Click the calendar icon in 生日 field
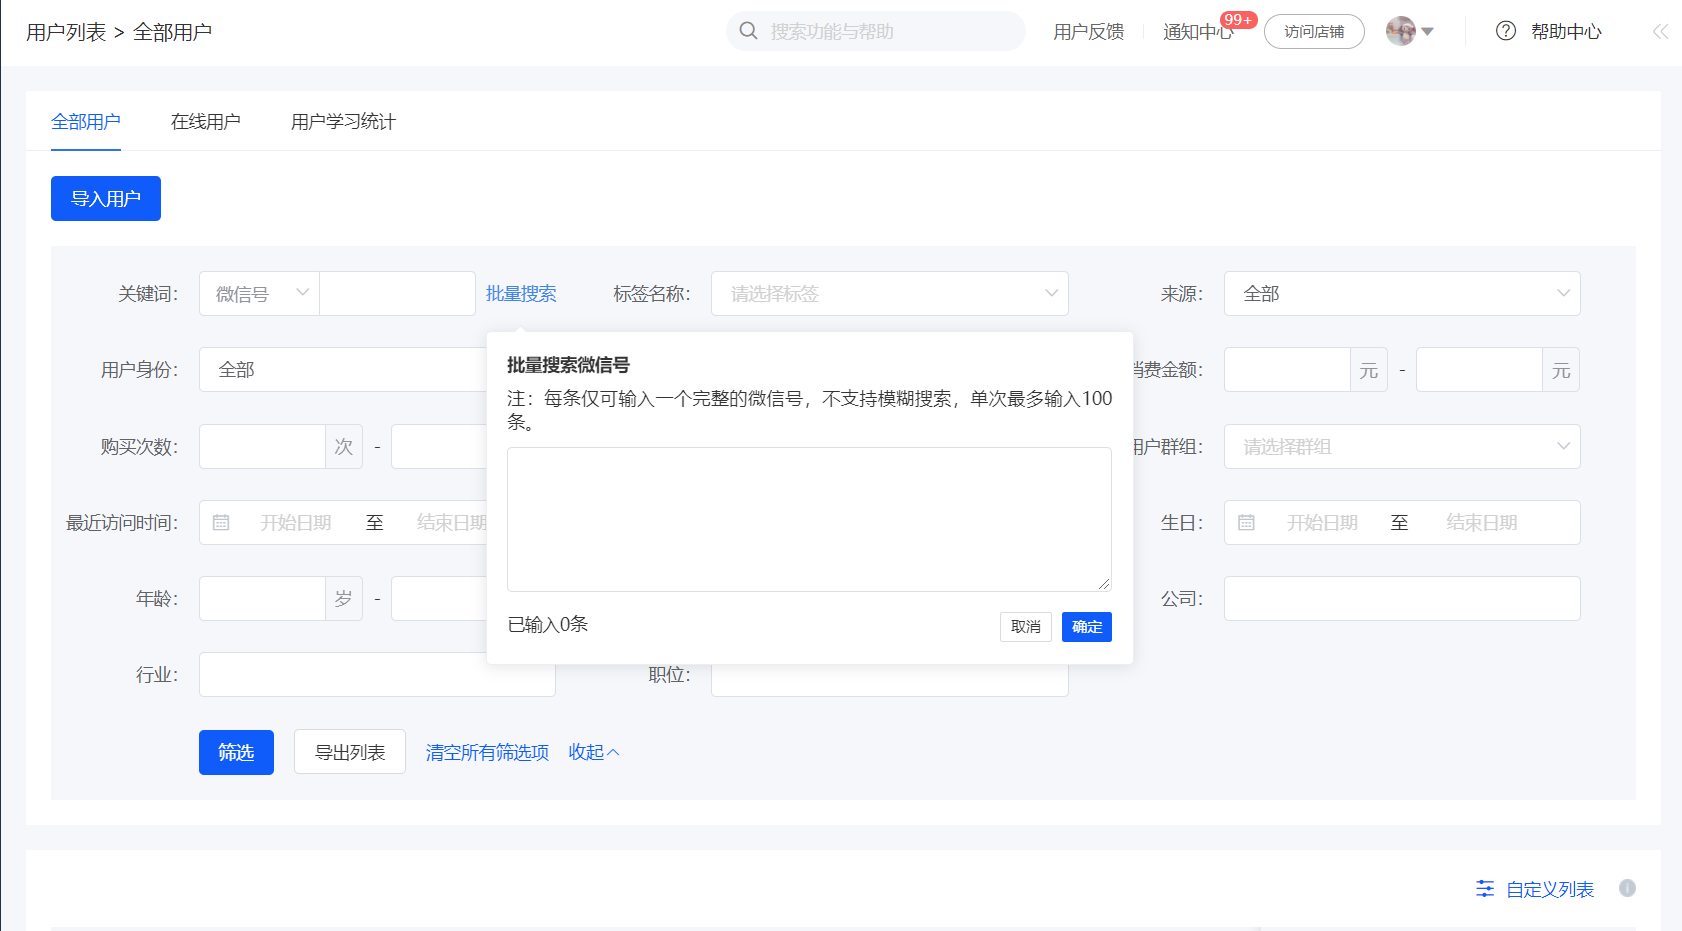Viewport: 1682px width, 931px height. [x=1246, y=522]
